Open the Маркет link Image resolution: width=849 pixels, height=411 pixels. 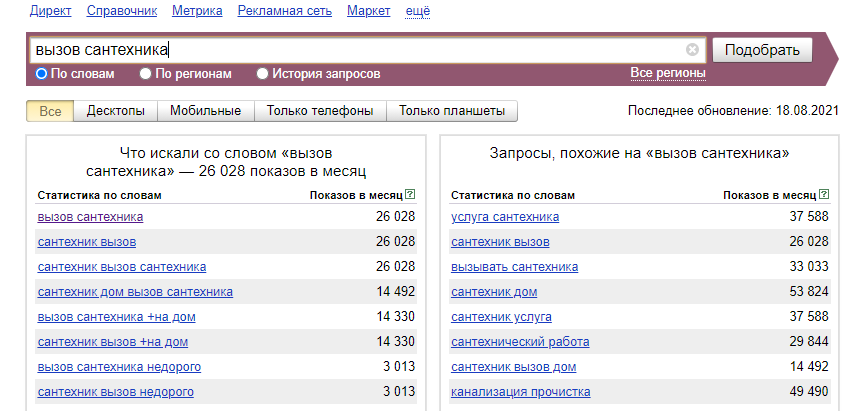(x=369, y=11)
